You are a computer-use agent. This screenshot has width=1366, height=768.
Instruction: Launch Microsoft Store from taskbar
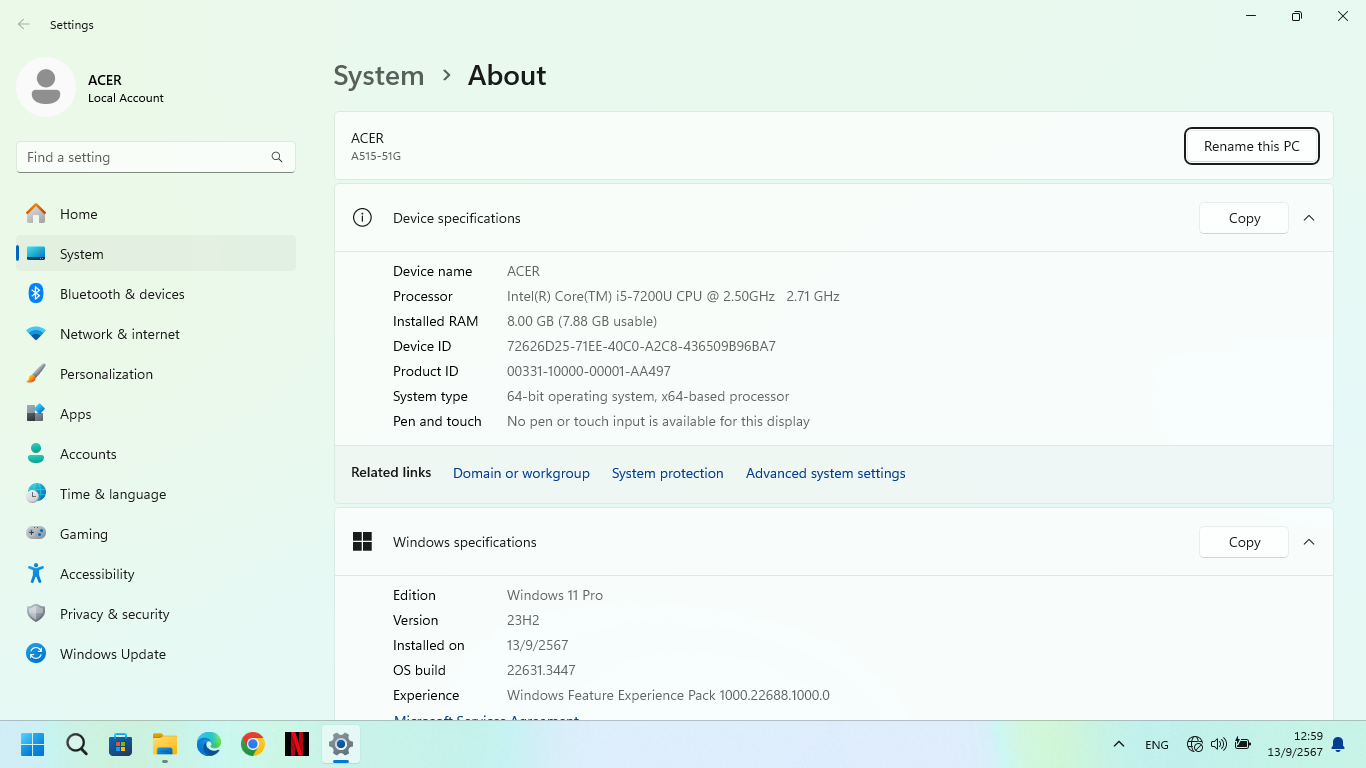coord(121,744)
